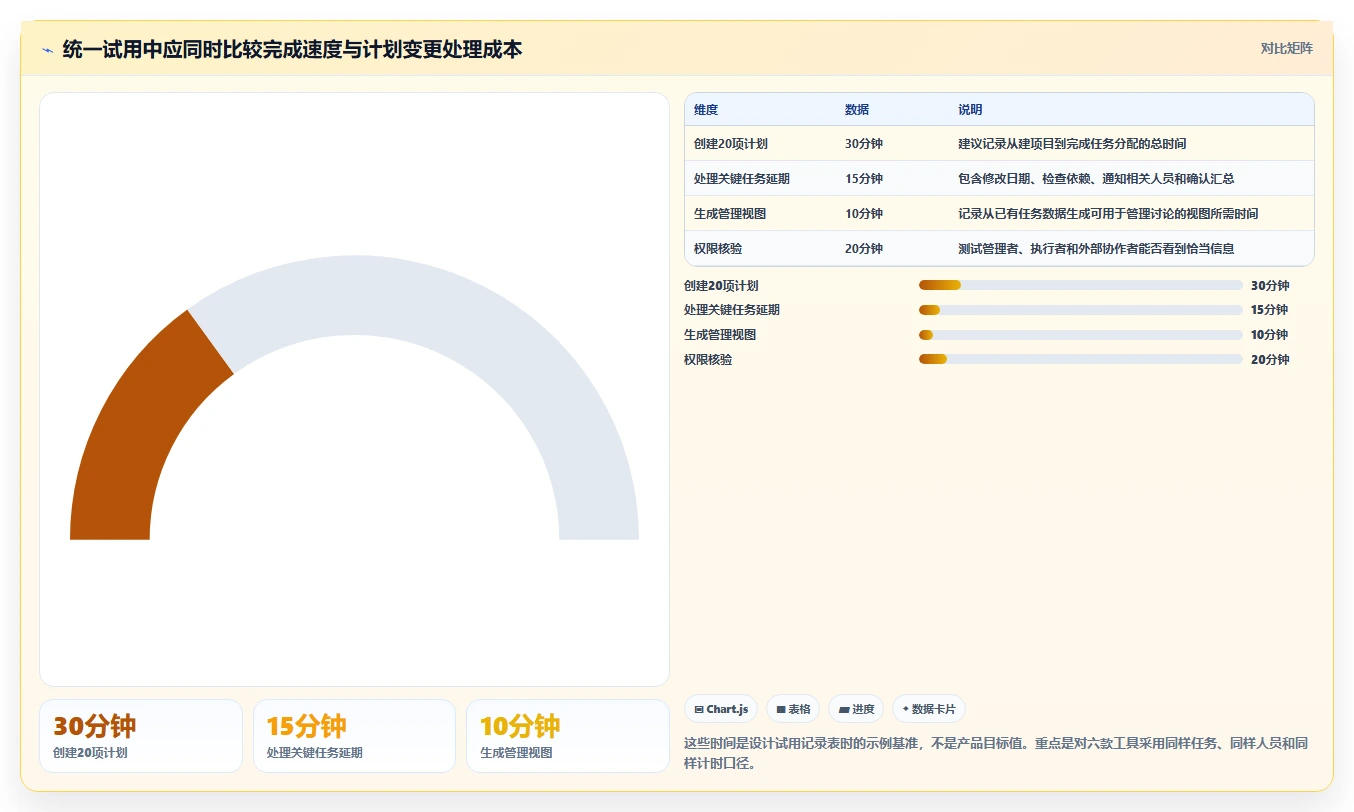Click the 说明 column header

coord(970,110)
